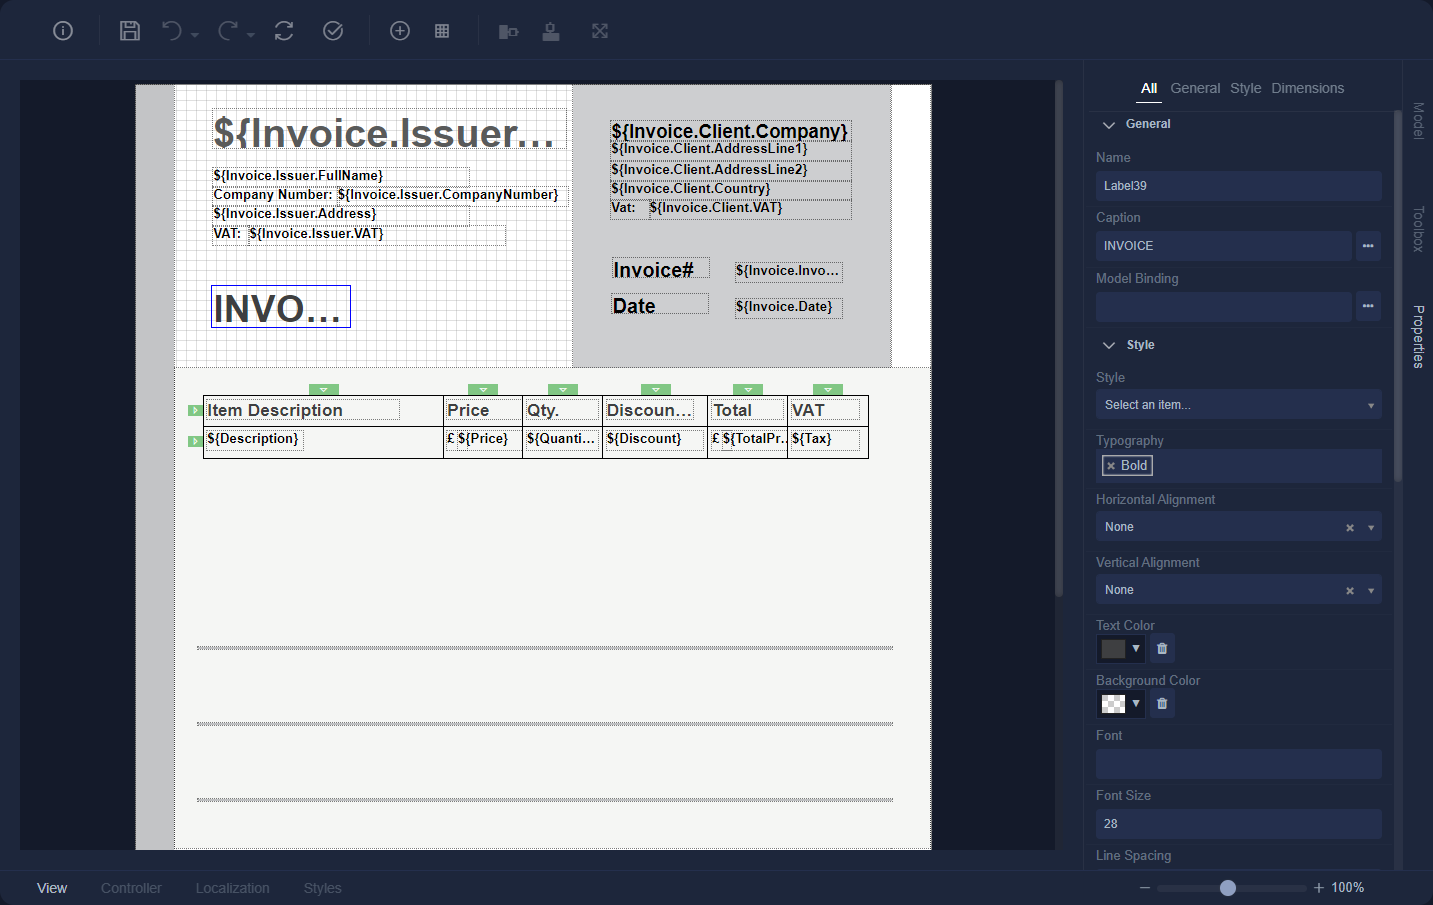This screenshot has height=905, width=1433.
Task: Toggle the grid icon in toolbar
Action: pos(442,31)
